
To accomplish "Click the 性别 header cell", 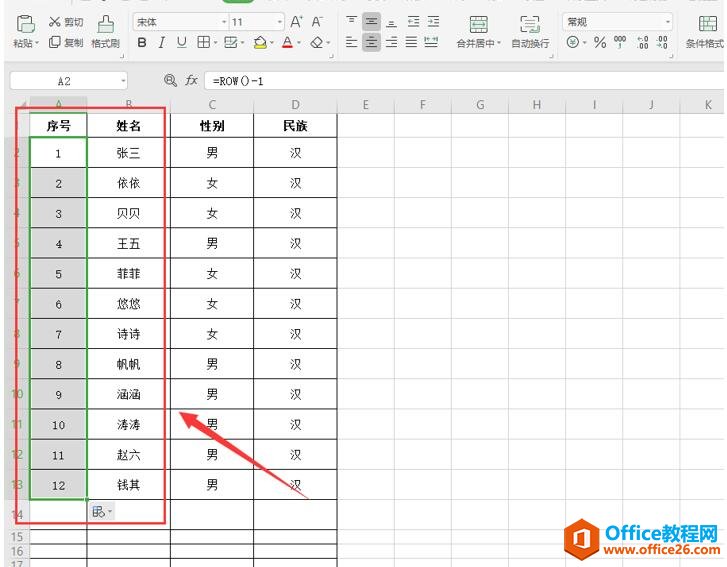I will click(212, 125).
